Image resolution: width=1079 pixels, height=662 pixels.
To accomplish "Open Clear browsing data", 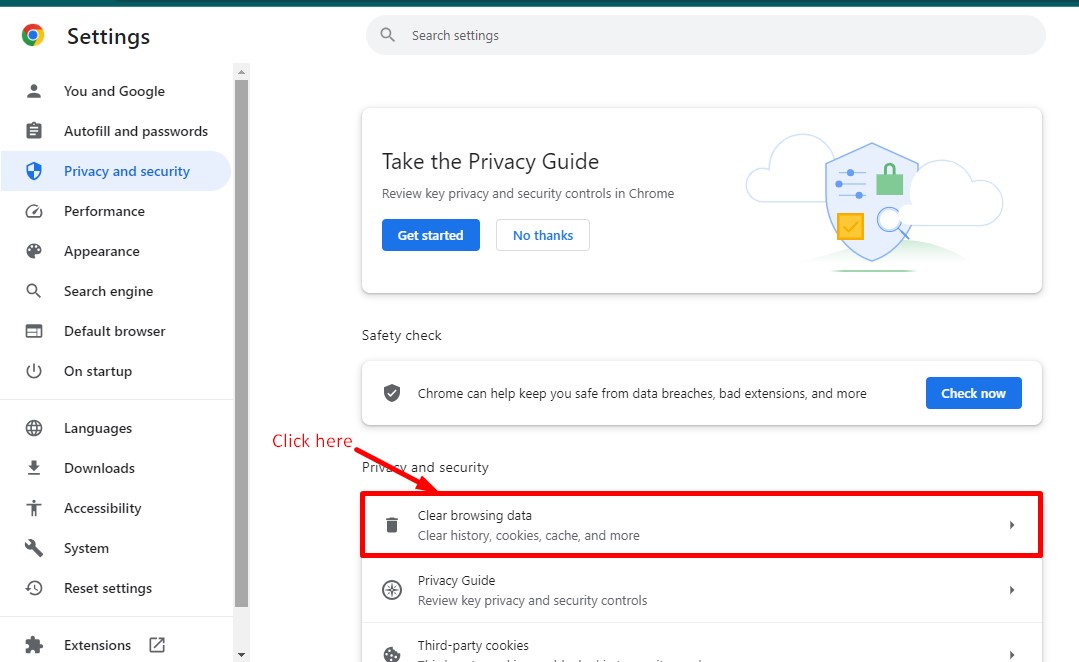I will coord(702,525).
